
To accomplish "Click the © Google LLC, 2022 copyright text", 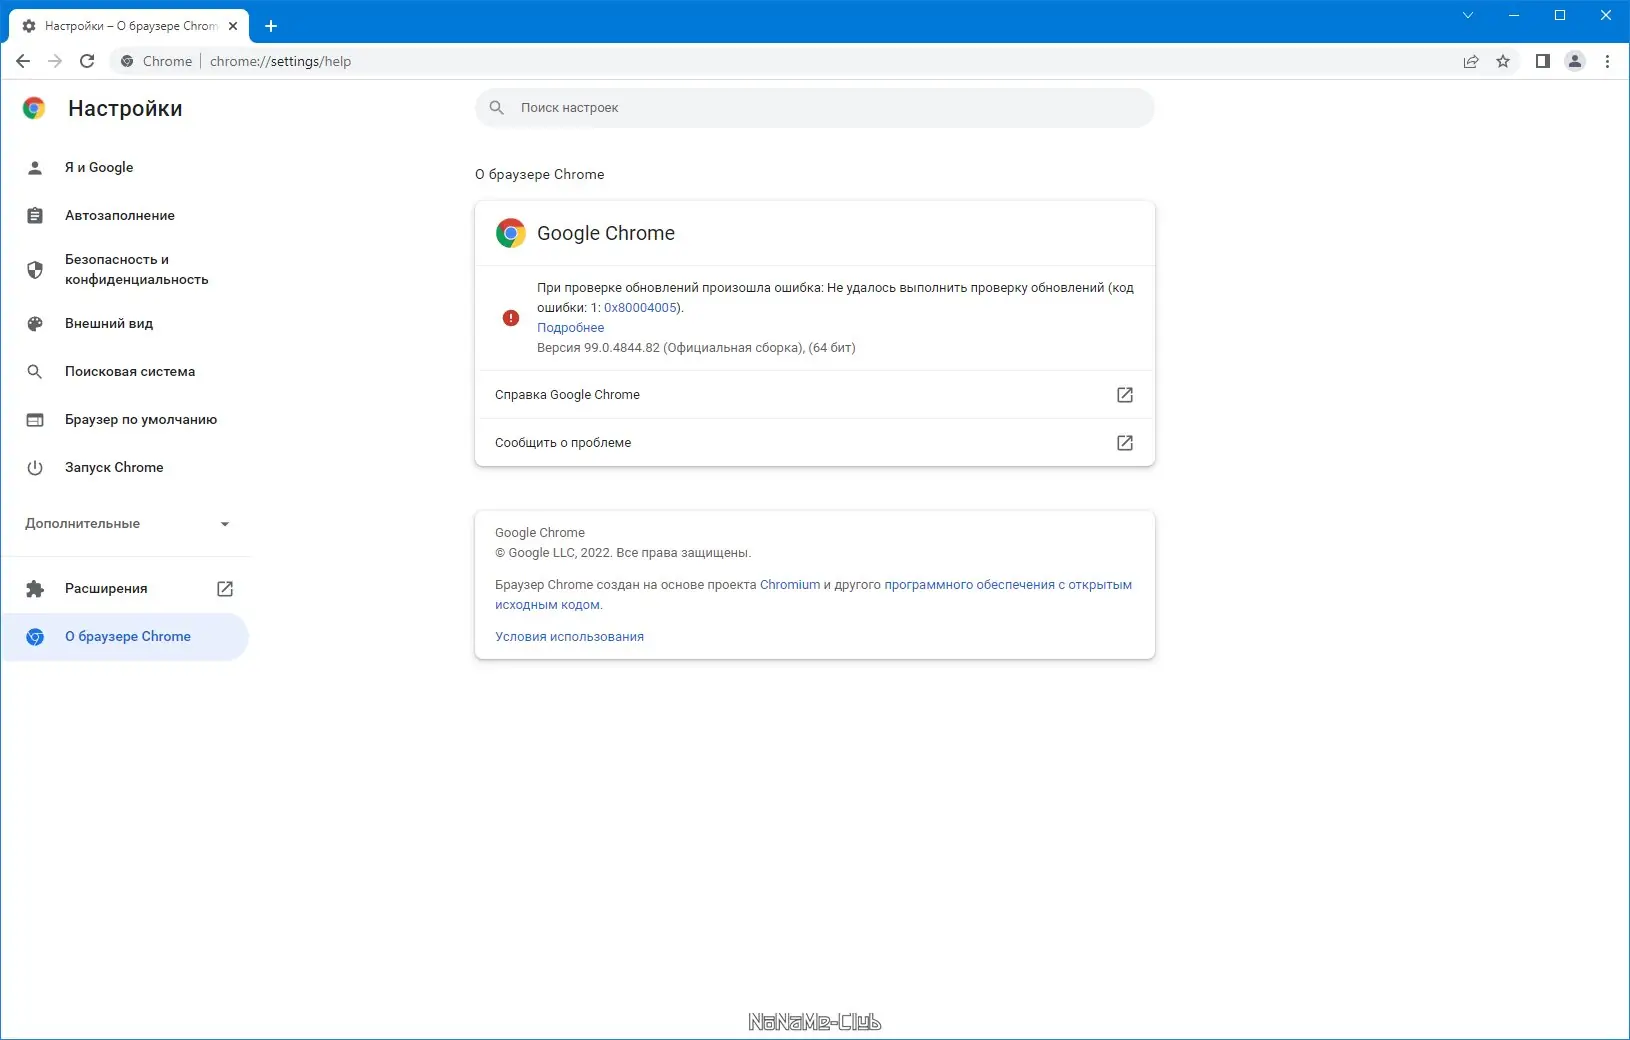I will pos(623,553).
